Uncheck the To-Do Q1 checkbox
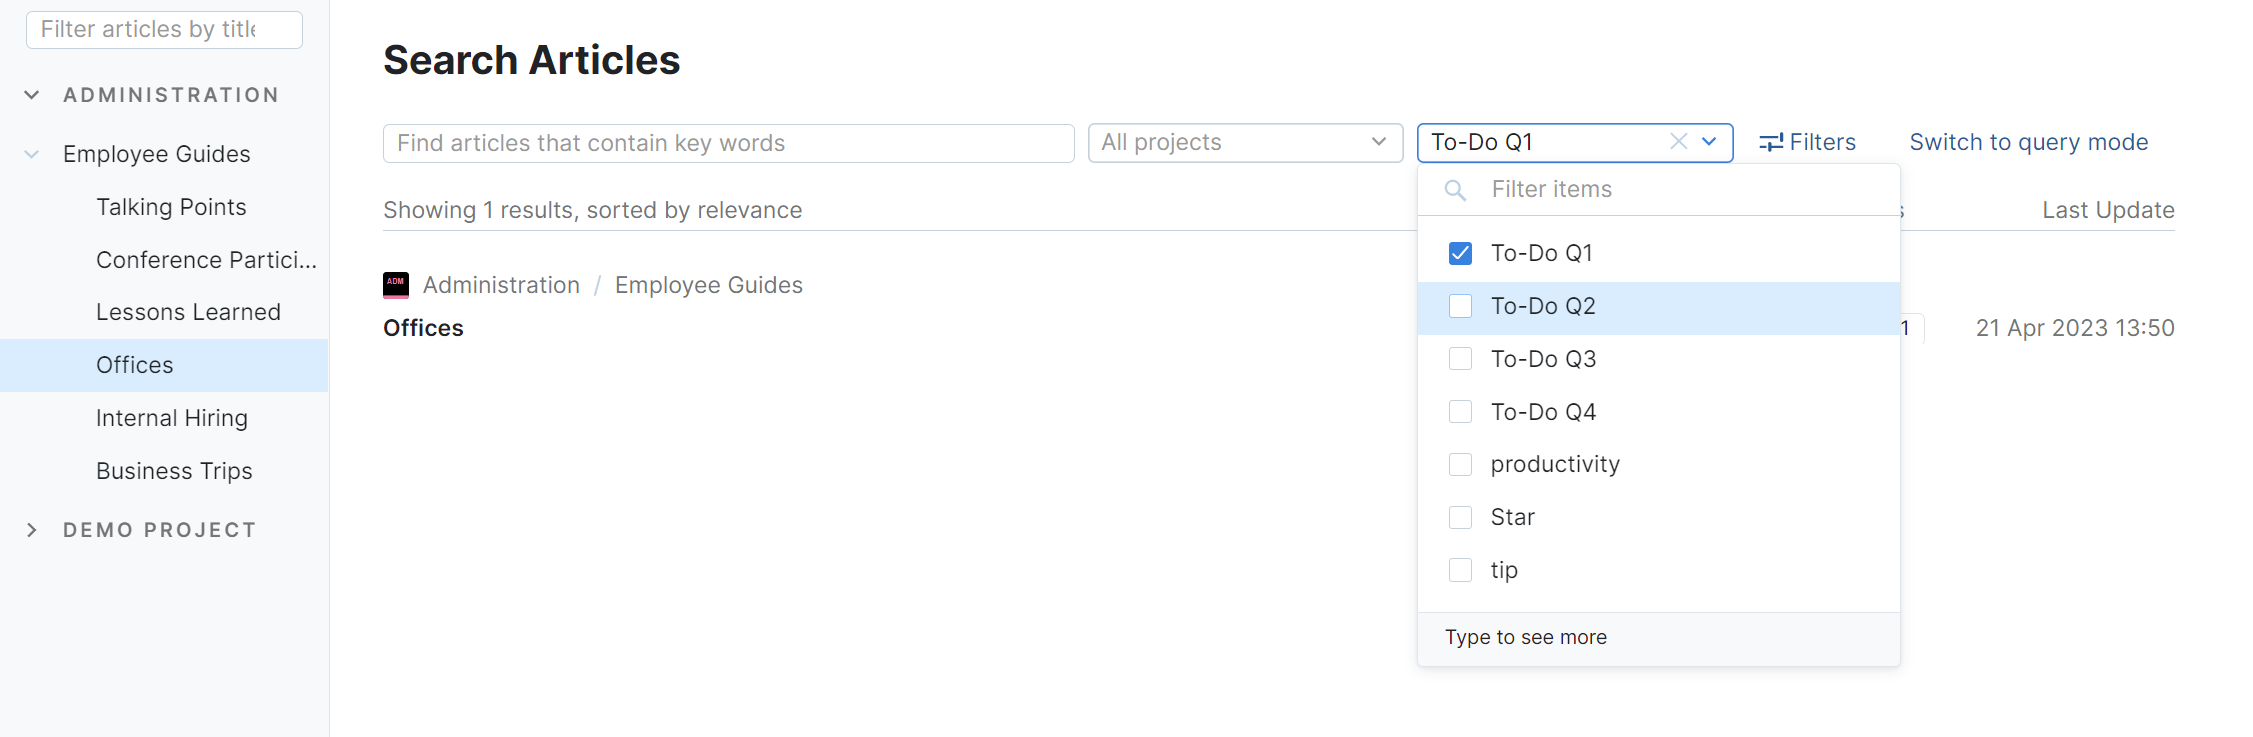Viewport: 2253px width, 737px height. coord(1460,253)
